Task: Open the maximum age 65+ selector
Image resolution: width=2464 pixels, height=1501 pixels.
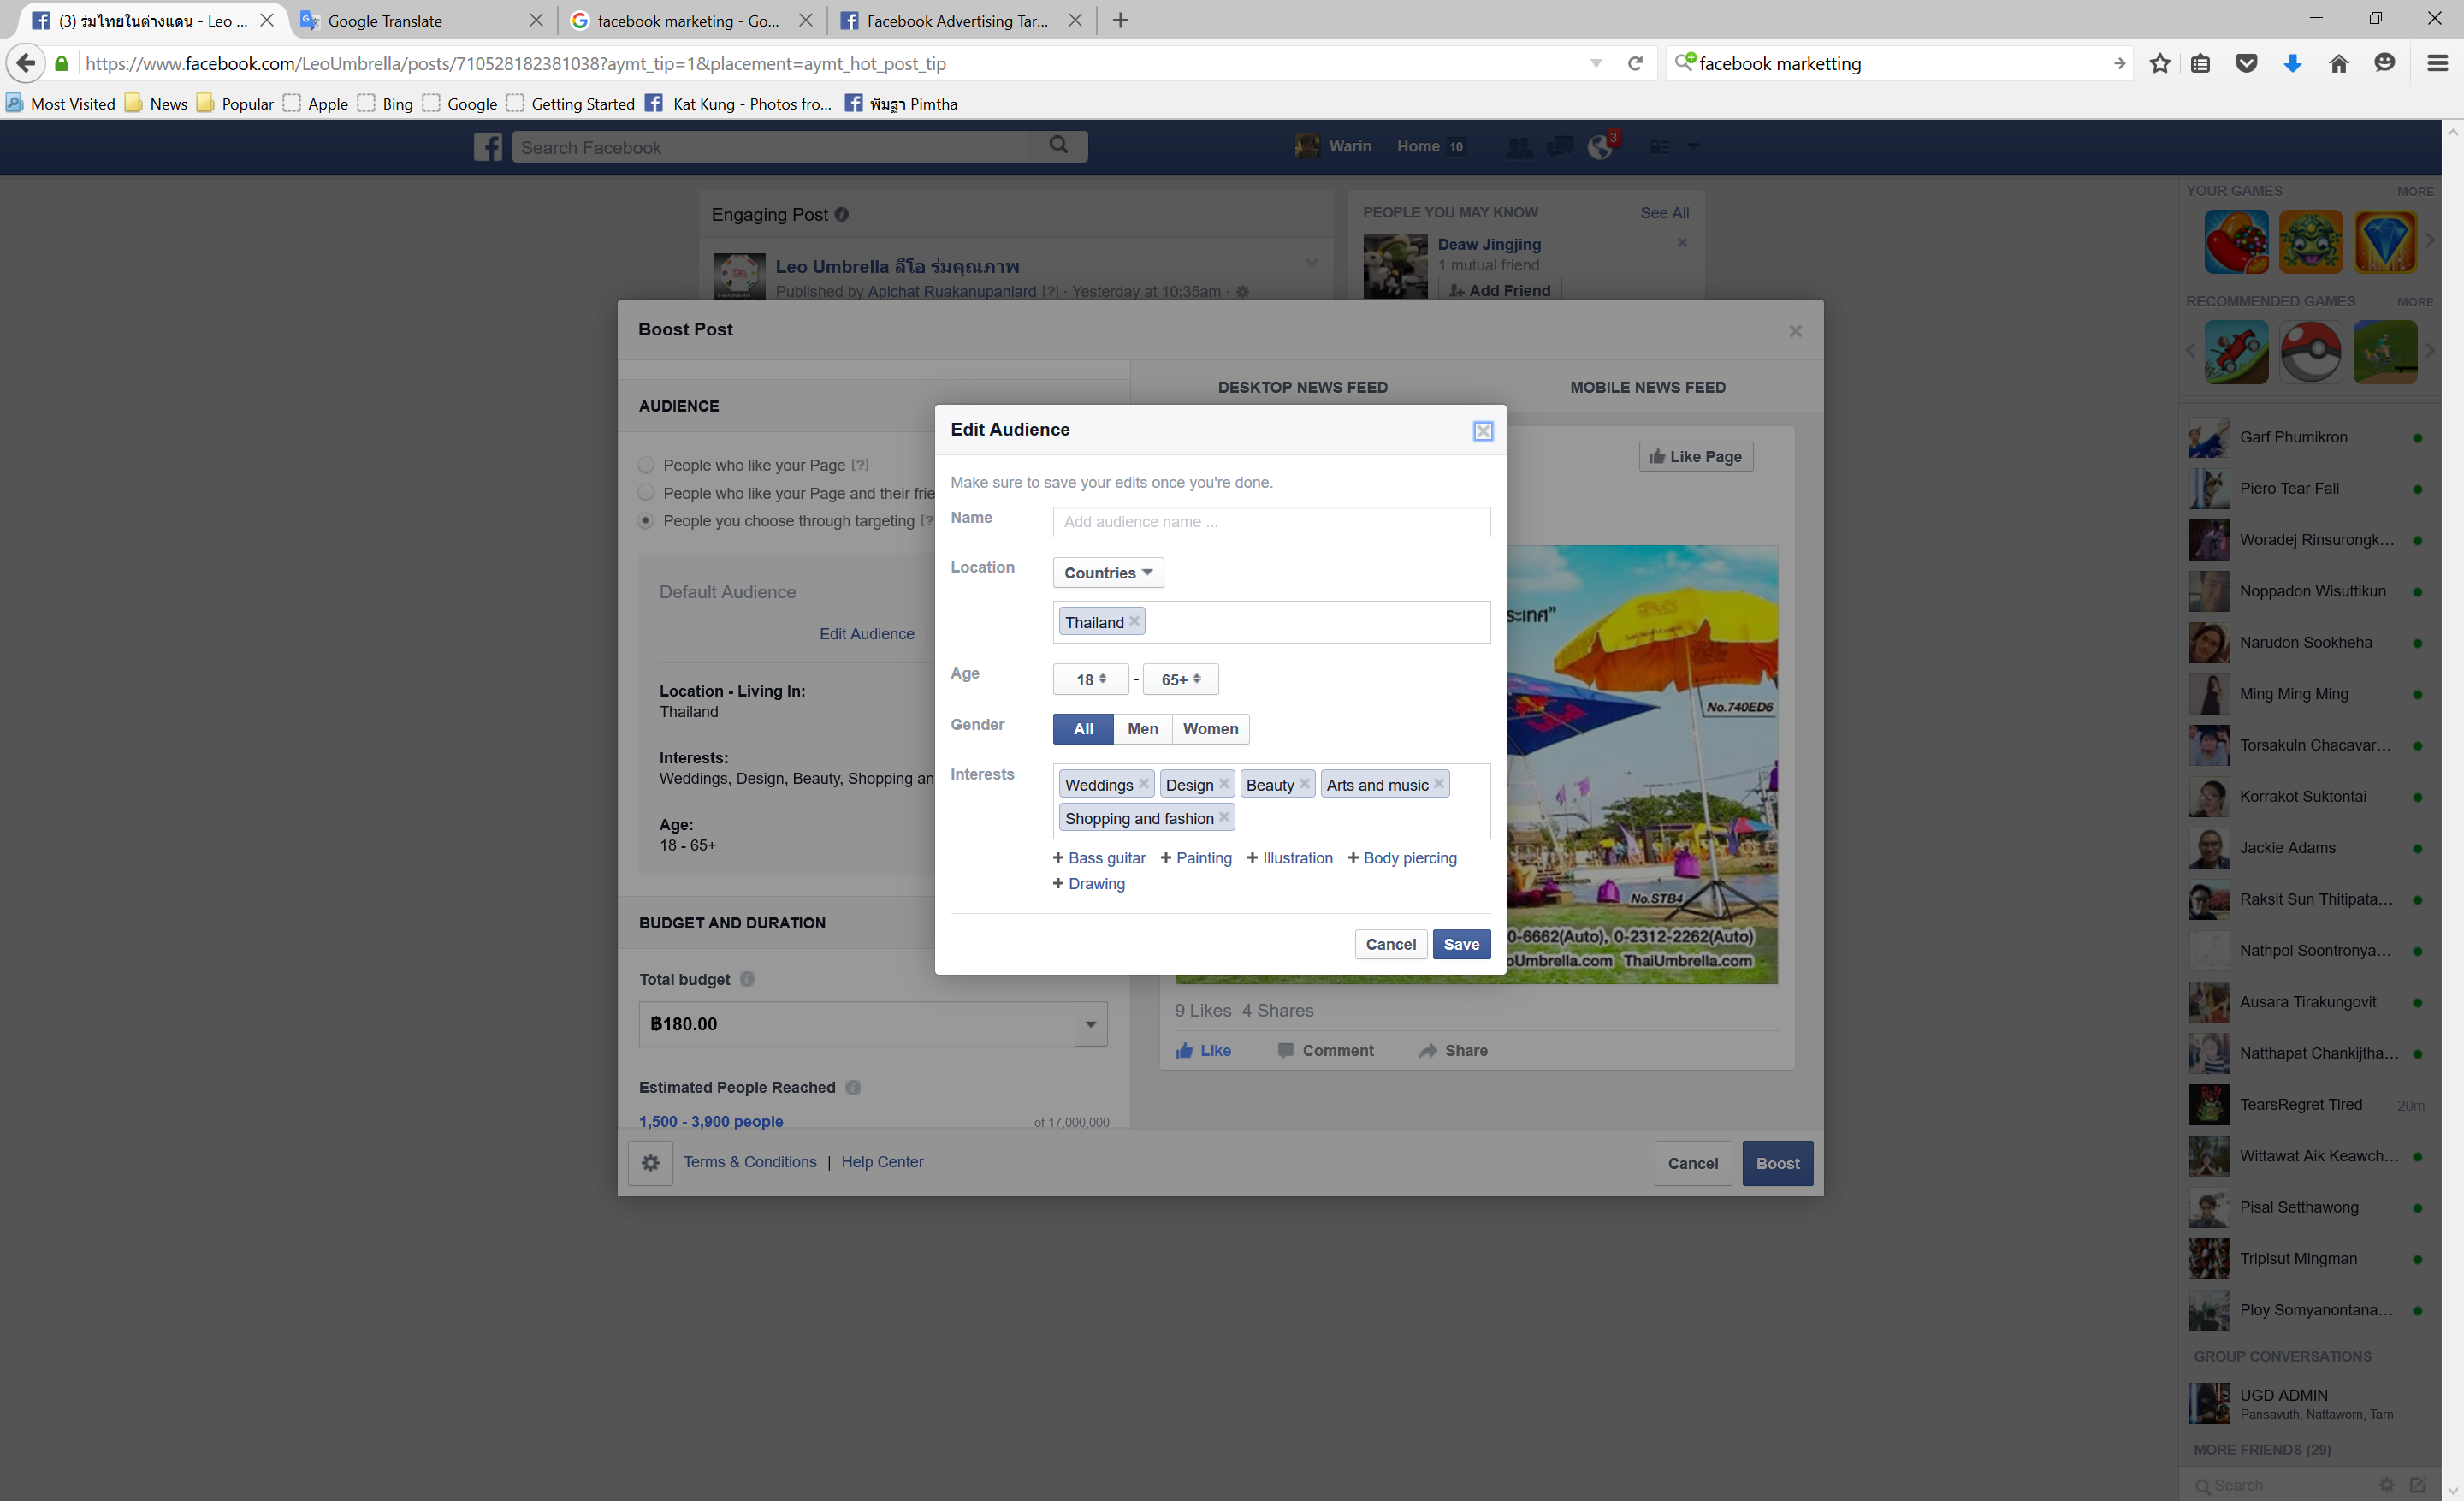Action: point(1180,679)
